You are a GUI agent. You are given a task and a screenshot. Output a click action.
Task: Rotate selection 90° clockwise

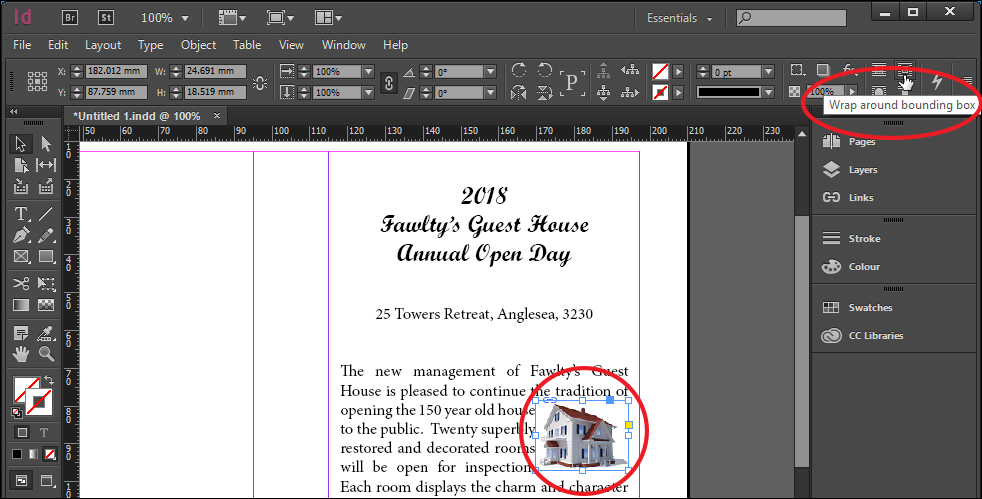[519, 70]
